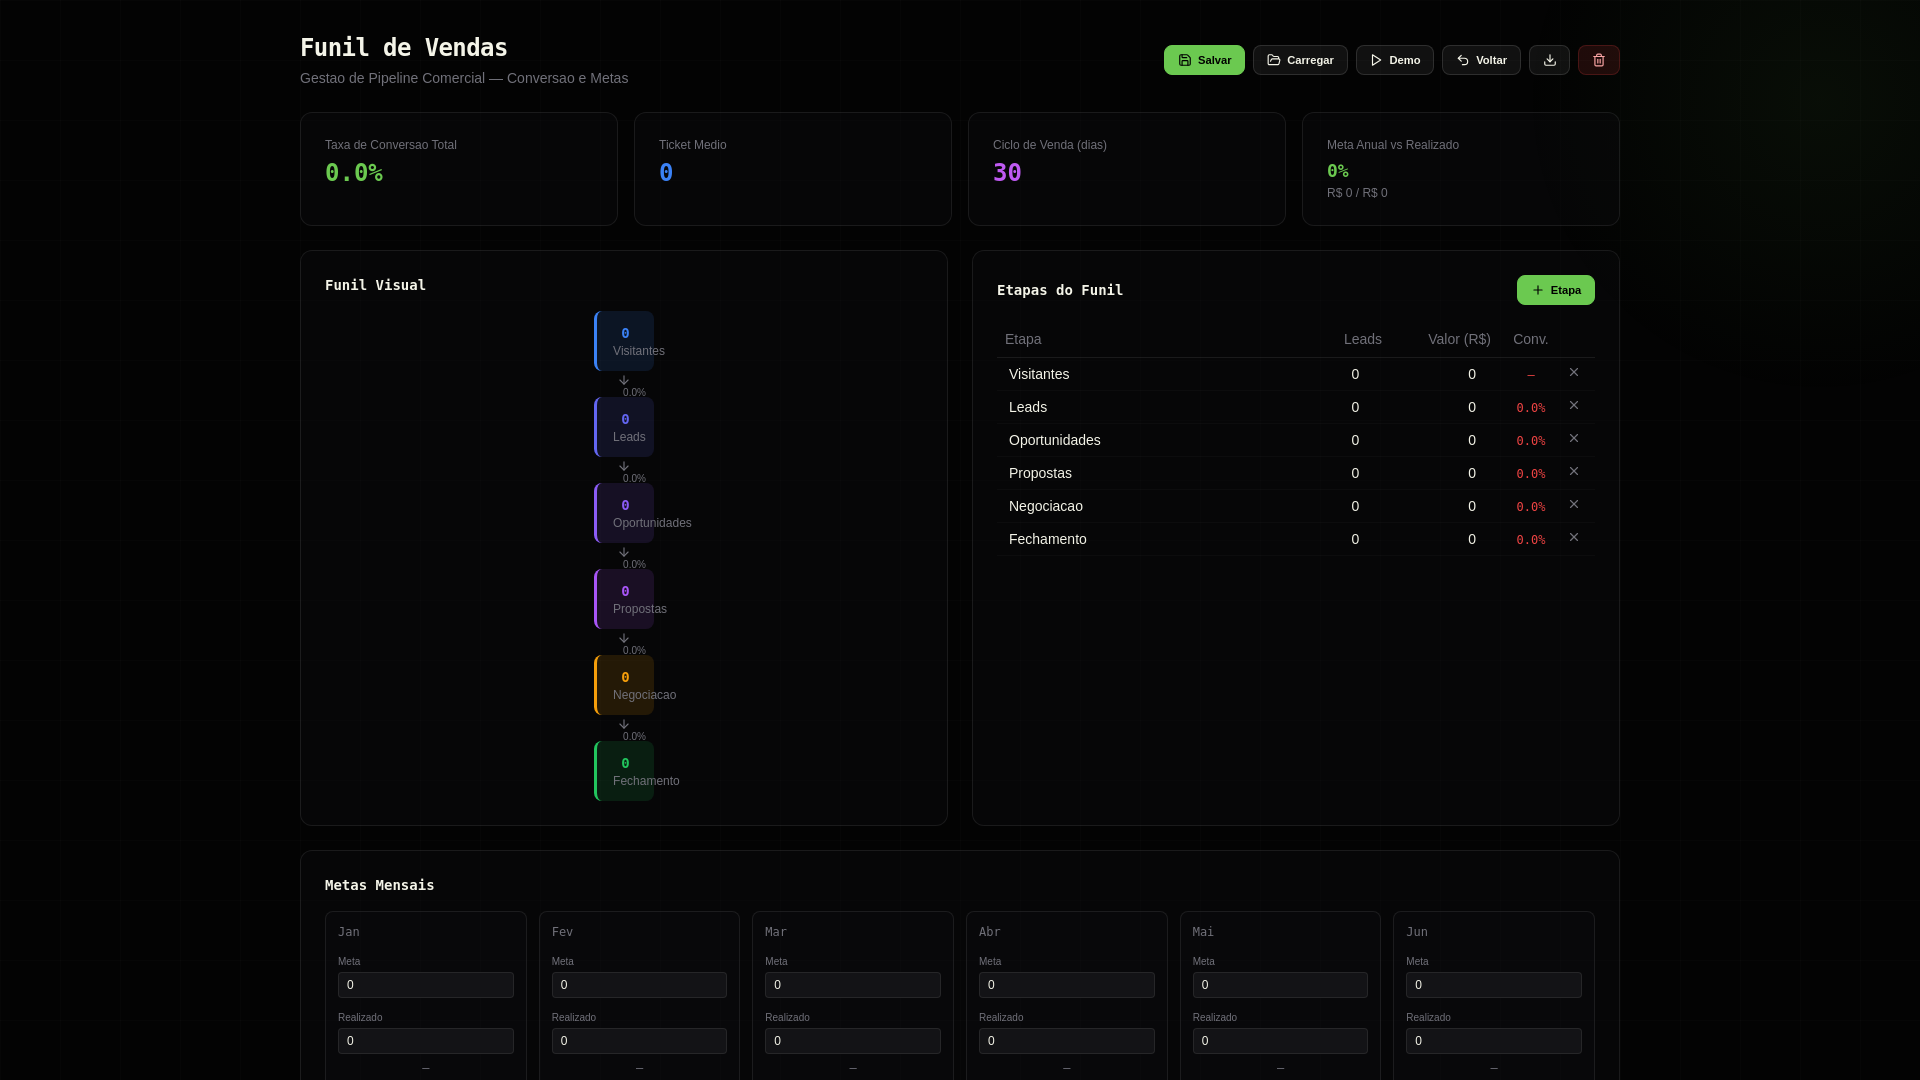Select the Visitantes funnel block
Screen dimensions: 1920x1080
point(624,341)
